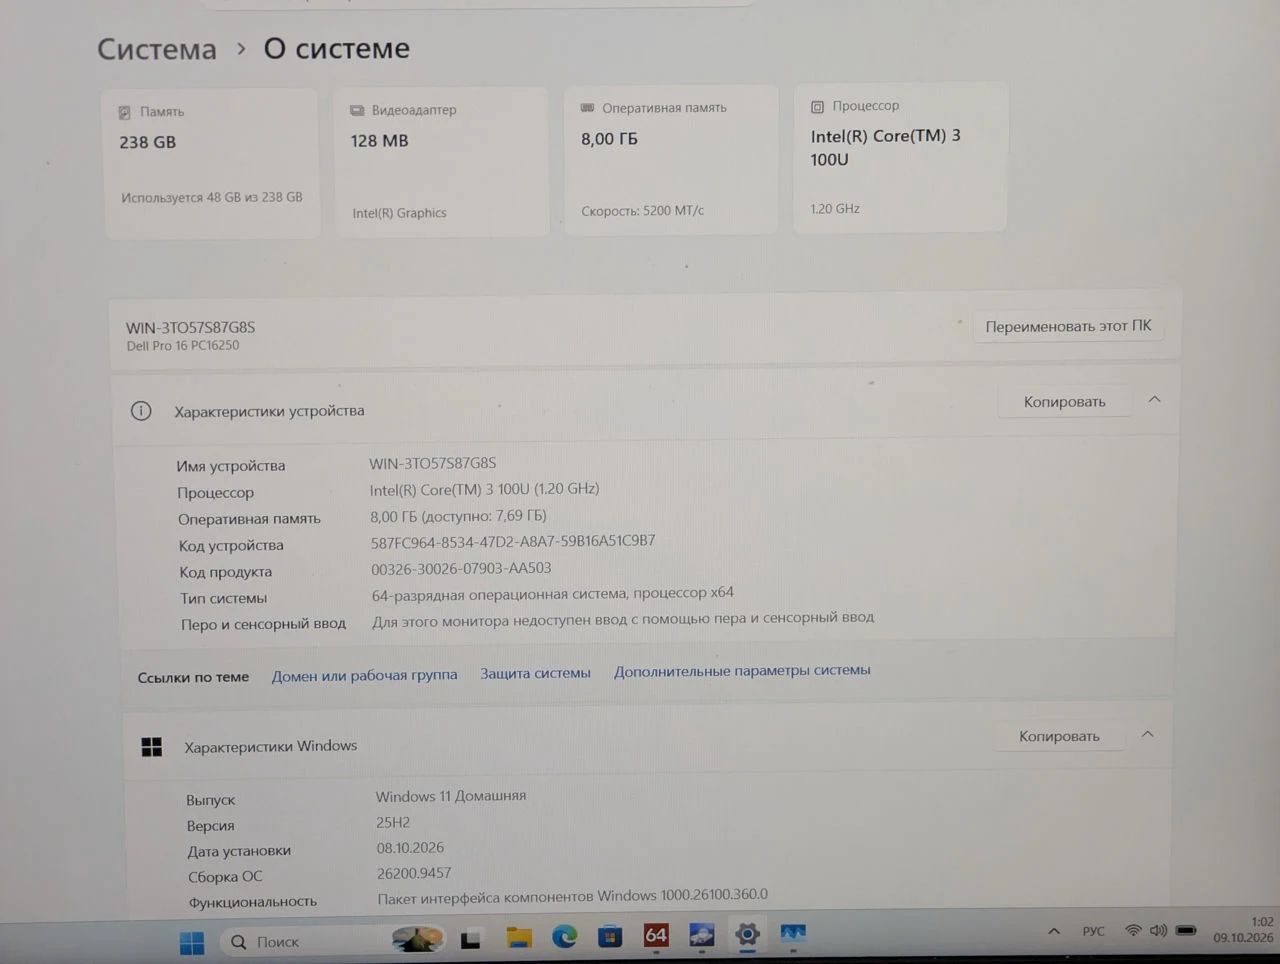Click the Оперативная память card icon
The image size is (1280, 964).
[588, 108]
